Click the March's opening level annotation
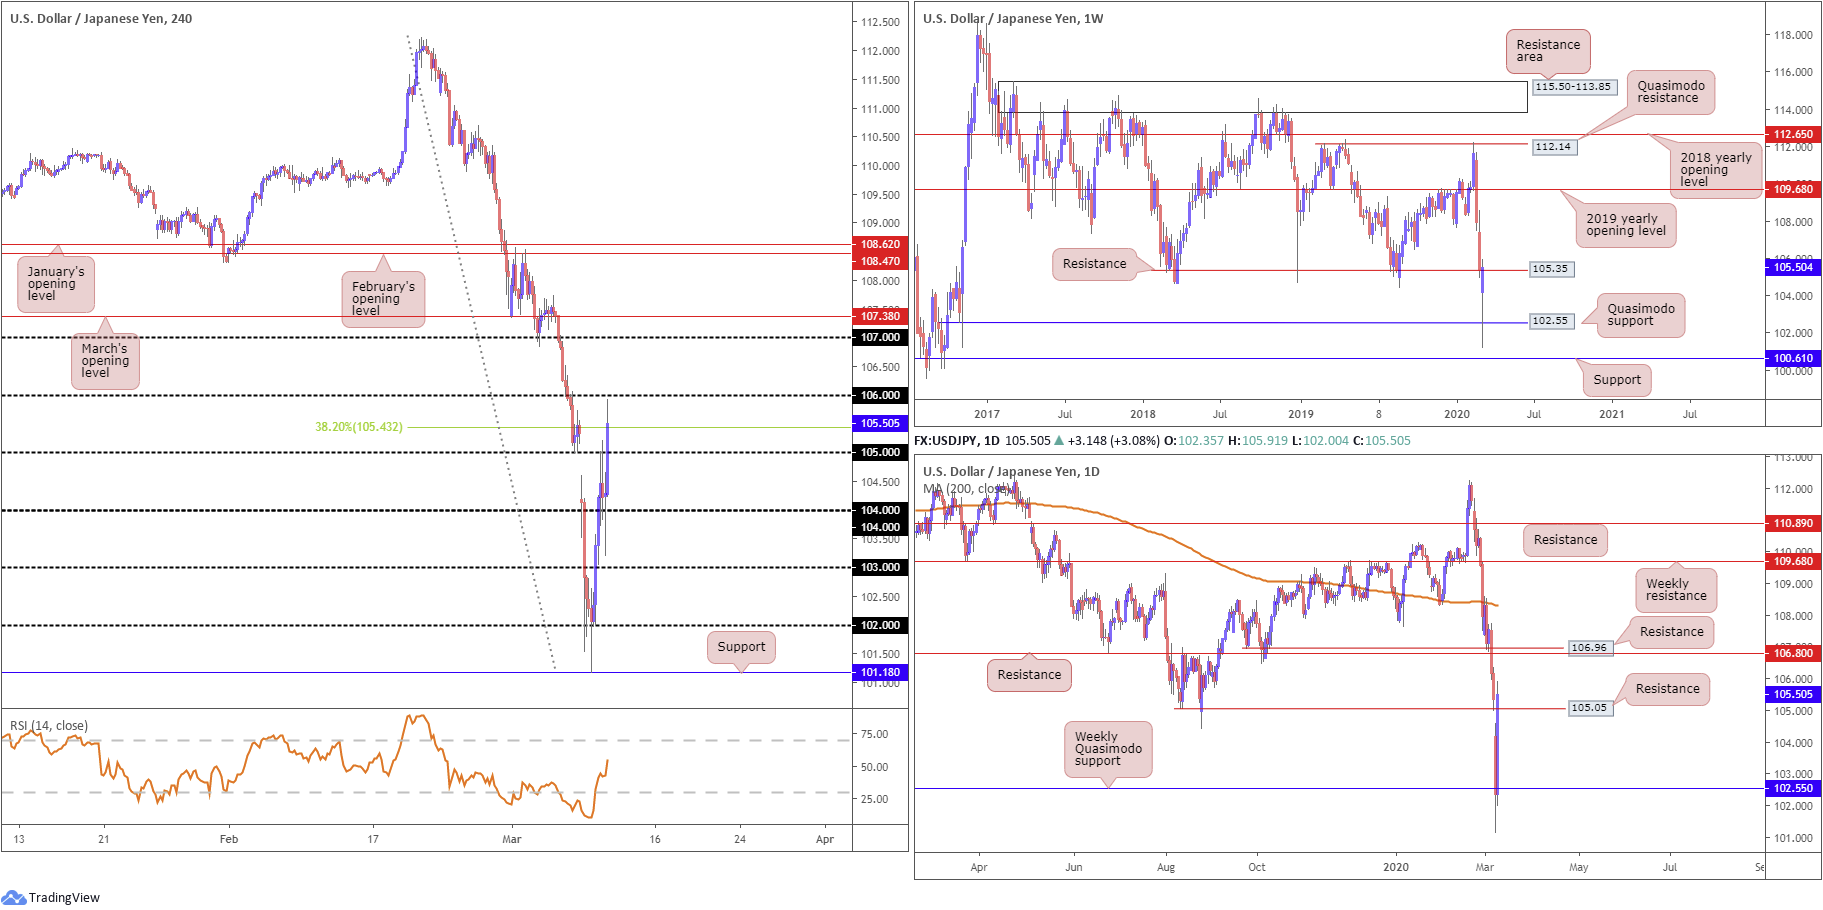 coord(105,361)
